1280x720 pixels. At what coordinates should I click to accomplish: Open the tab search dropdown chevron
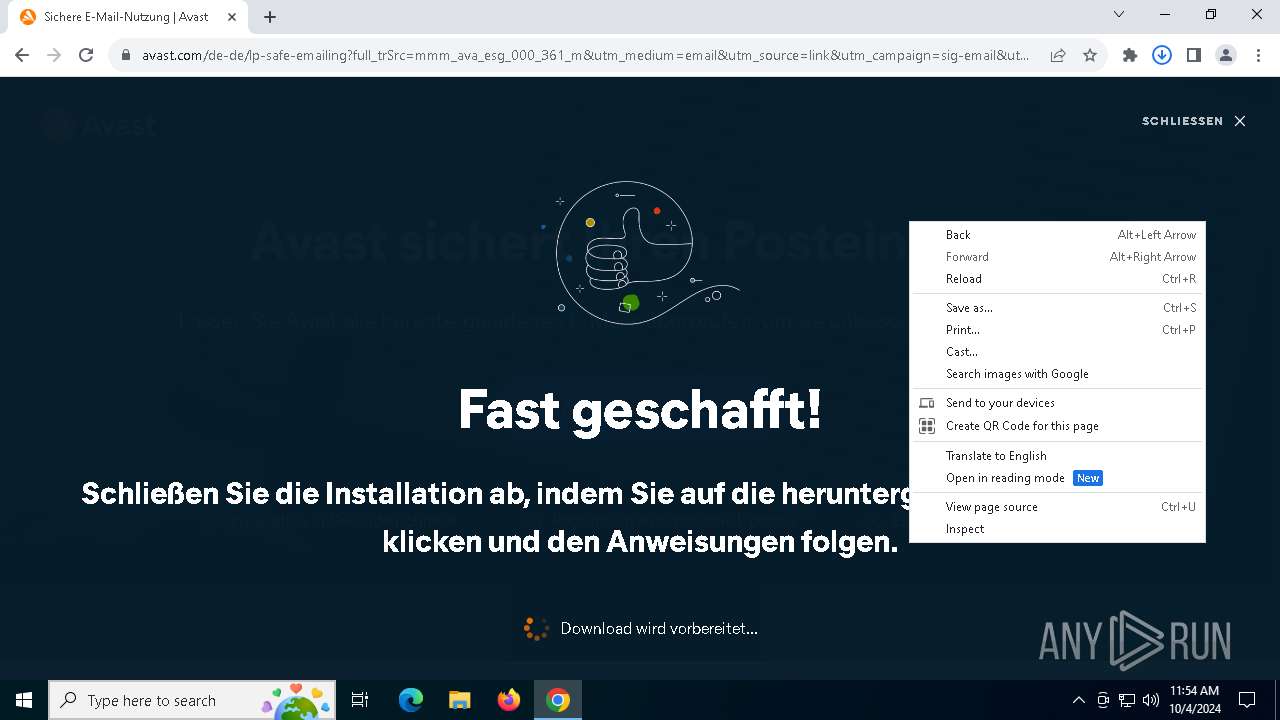[x=1119, y=14]
